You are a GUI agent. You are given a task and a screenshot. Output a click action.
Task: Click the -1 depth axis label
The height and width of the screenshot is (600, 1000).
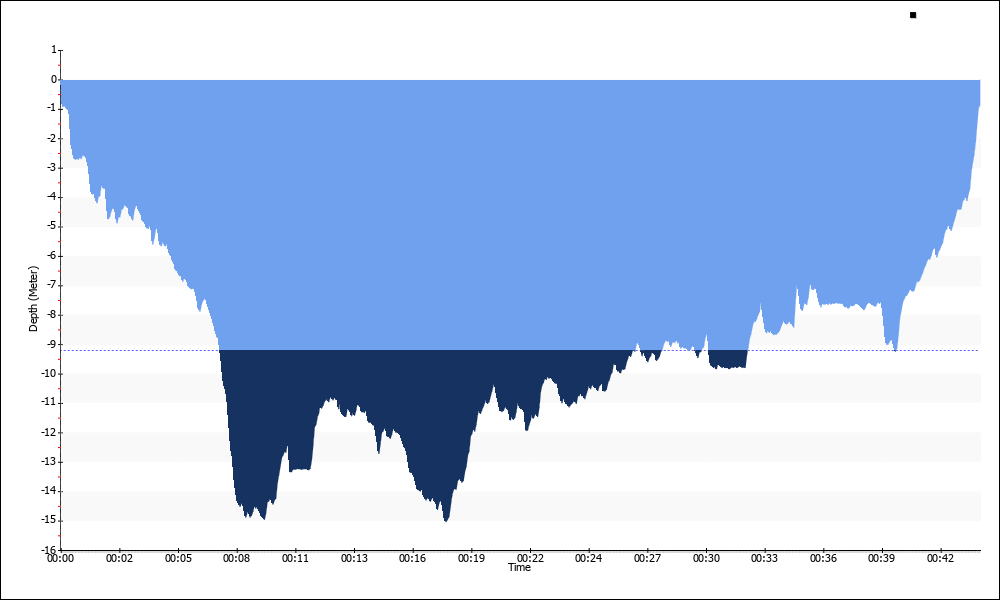[x=52, y=109]
